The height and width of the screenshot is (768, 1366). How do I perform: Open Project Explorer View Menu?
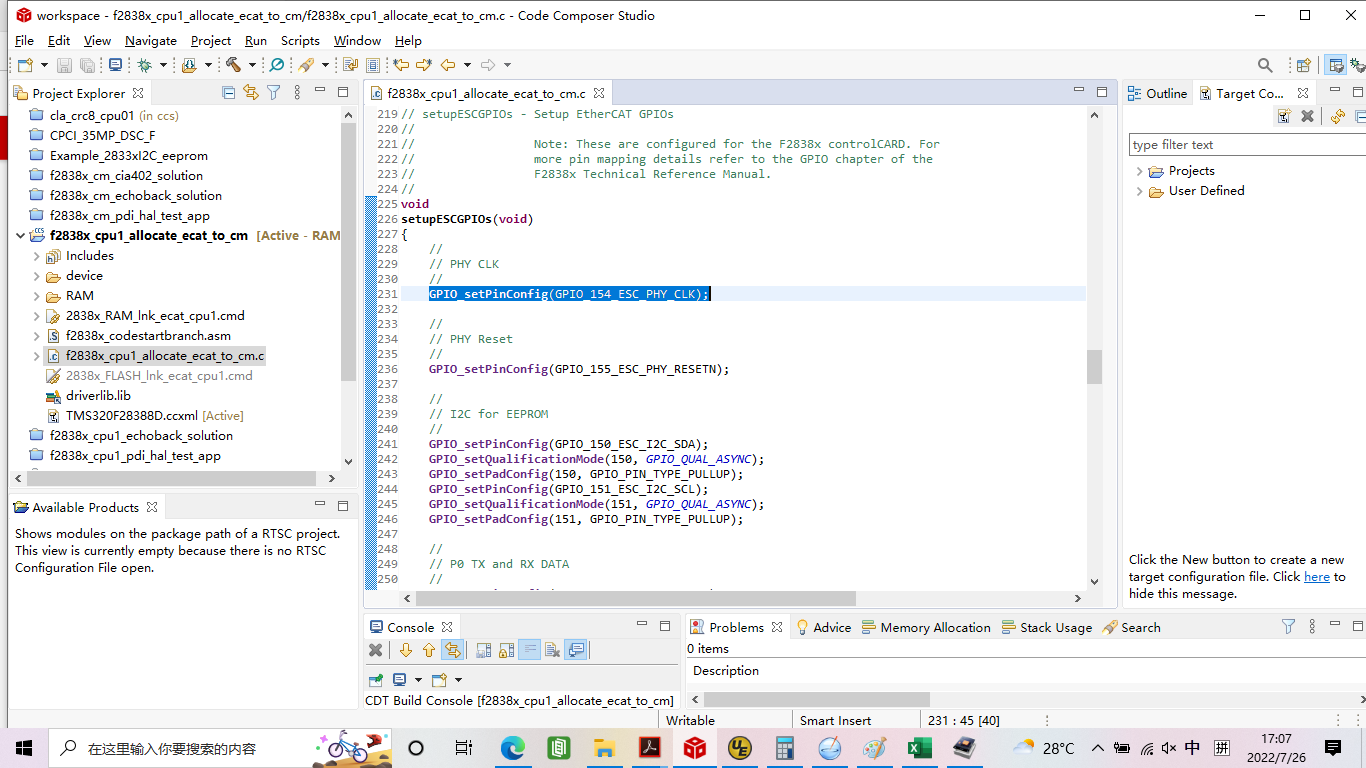(297, 92)
